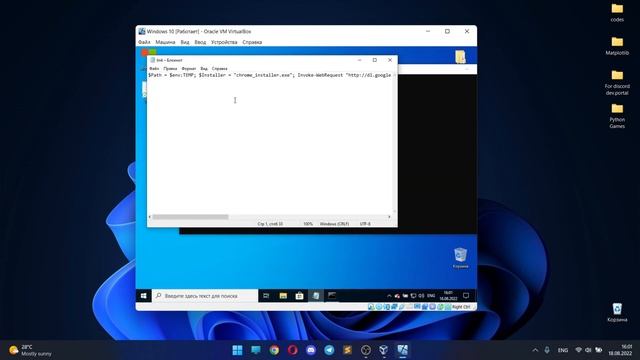Open the host clock showing 16:01

620,350
